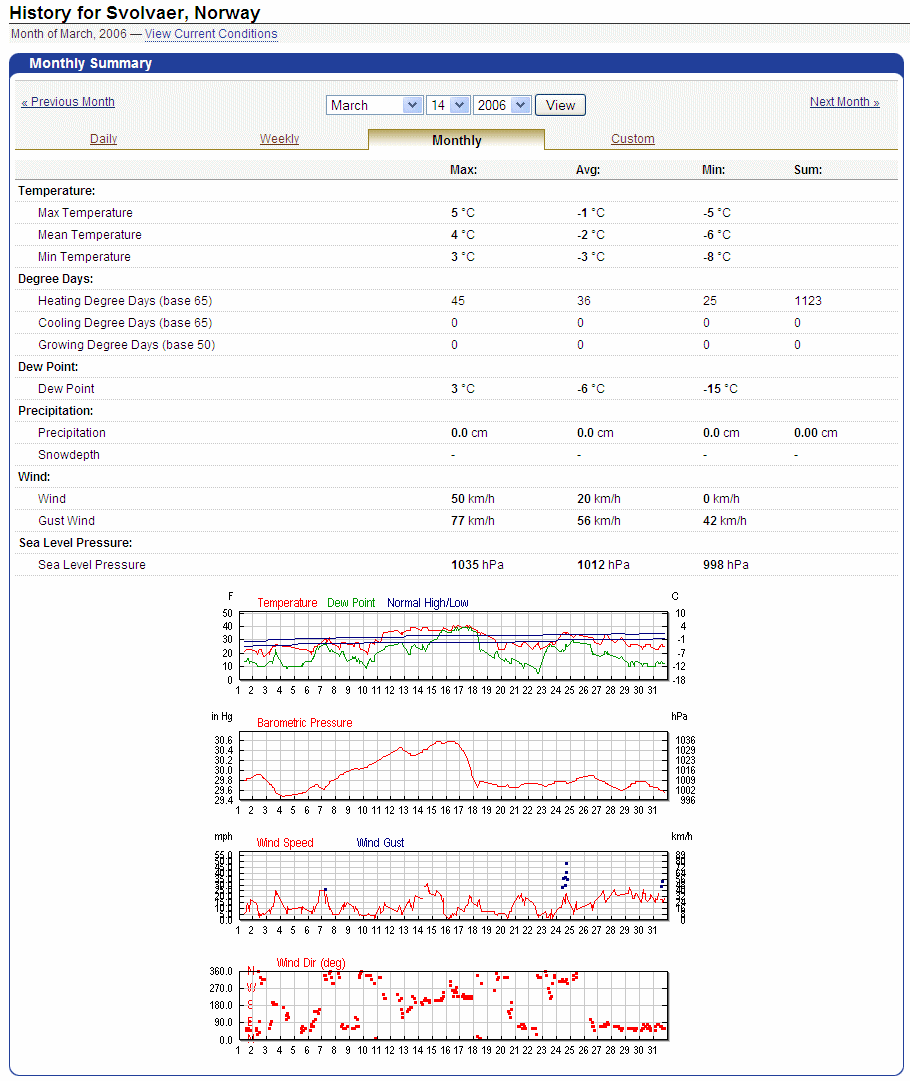This screenshot has height=1081, width=910.
Task: Click the 'History for Svolvaer, Norway' title
Action: pos(134,12)
